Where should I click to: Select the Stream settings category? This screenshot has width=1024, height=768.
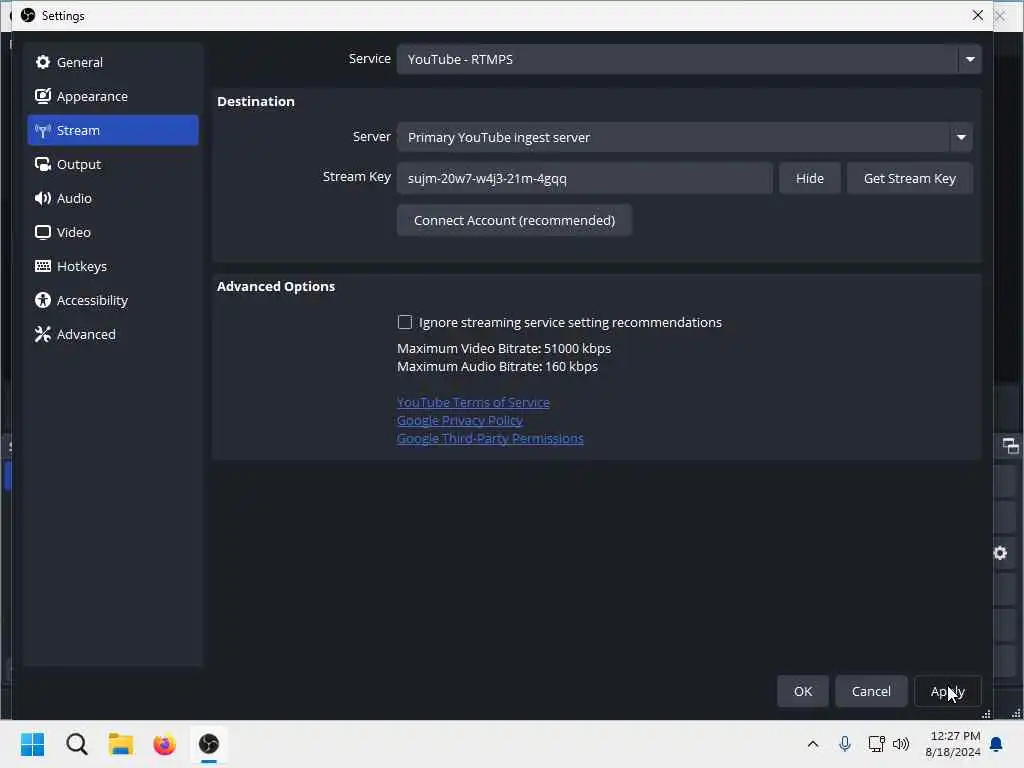tap(113, 130)
